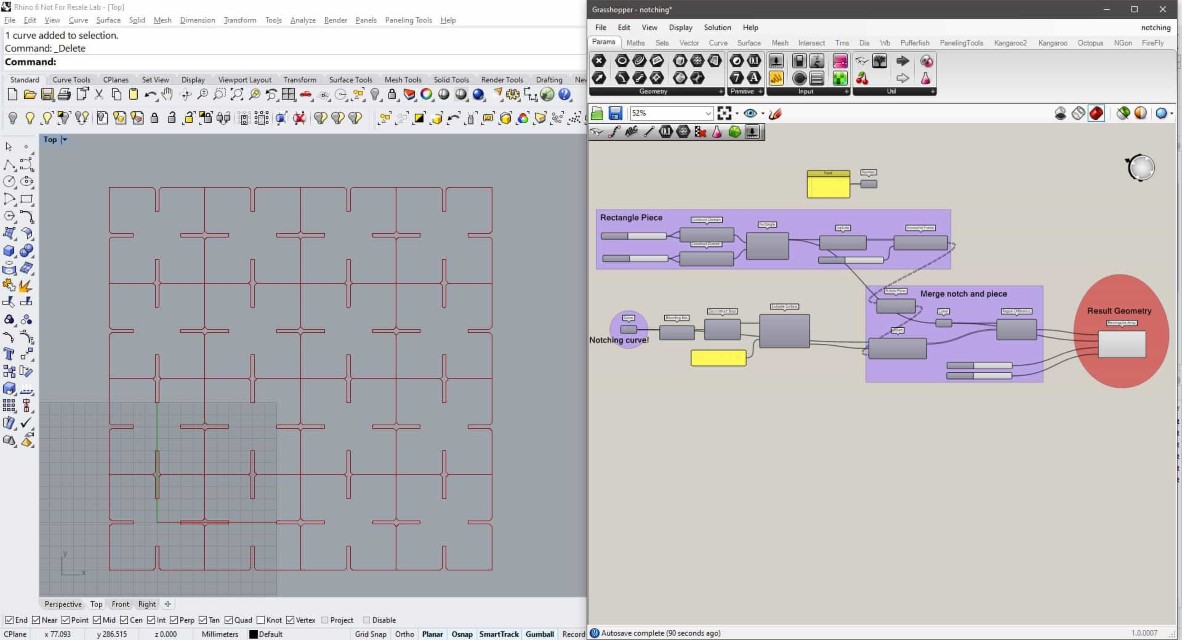Toggle the Point osnap checkbox
The height and width of the screenshot is (640, 1182).
tap(66, 620)
